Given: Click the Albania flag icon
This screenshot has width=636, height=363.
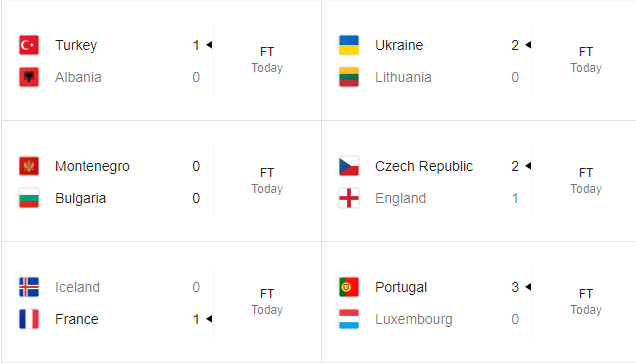Looking at the screenshot, I should (x=29, y=77).
